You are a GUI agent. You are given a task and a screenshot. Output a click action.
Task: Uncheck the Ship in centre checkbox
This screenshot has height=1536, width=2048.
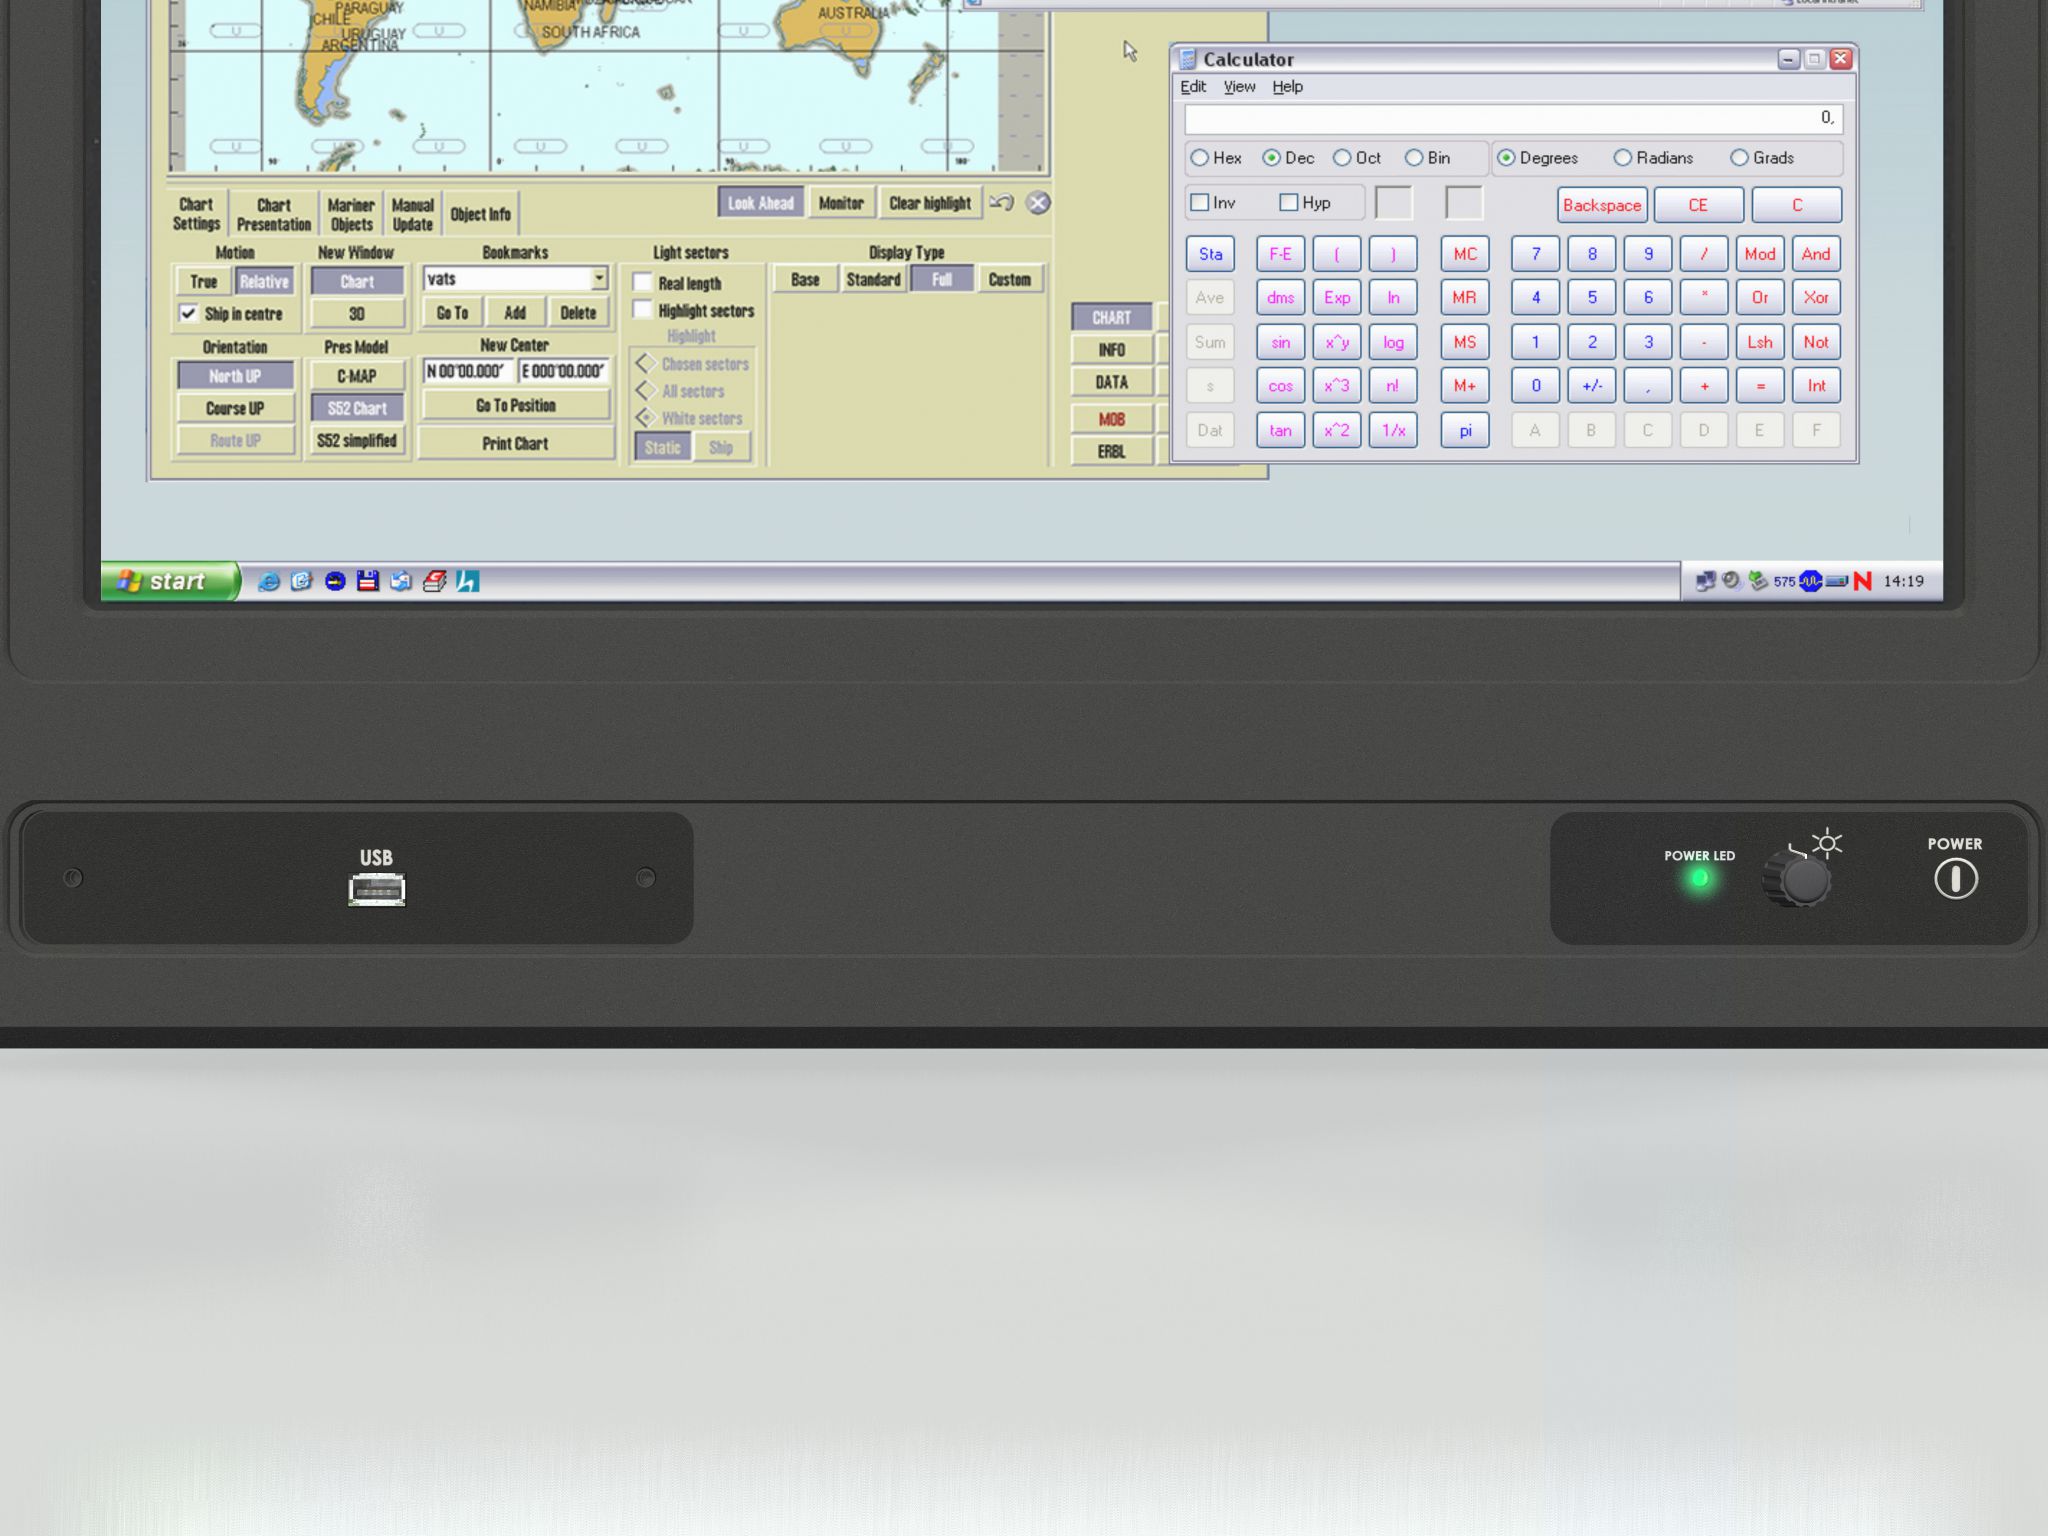(188, 313)
